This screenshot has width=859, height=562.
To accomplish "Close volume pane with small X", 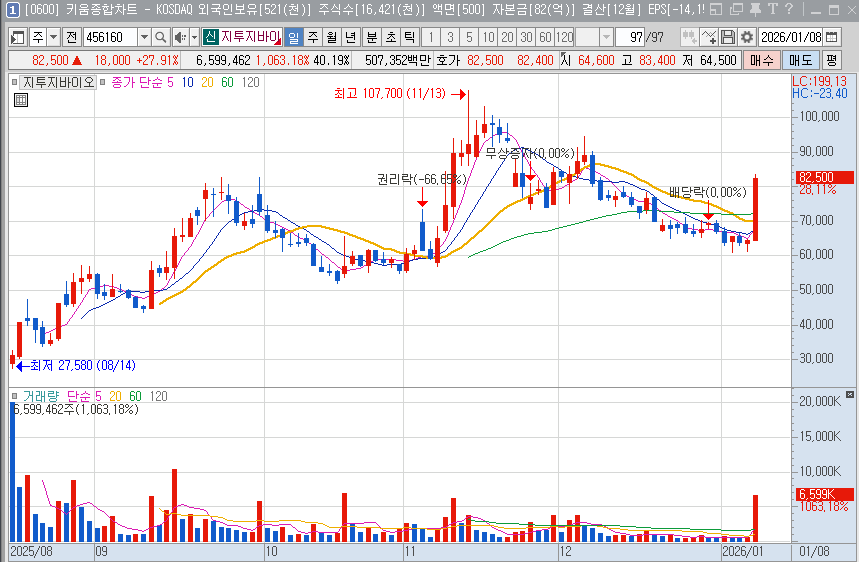I will (850, 394).
